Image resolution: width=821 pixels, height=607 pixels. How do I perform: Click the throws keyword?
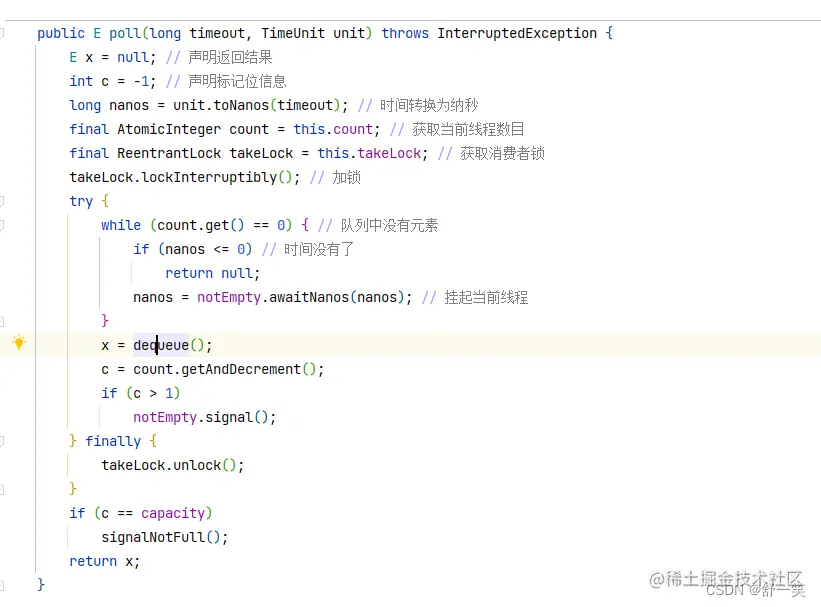pyautogui.click(x=405, y=34)
